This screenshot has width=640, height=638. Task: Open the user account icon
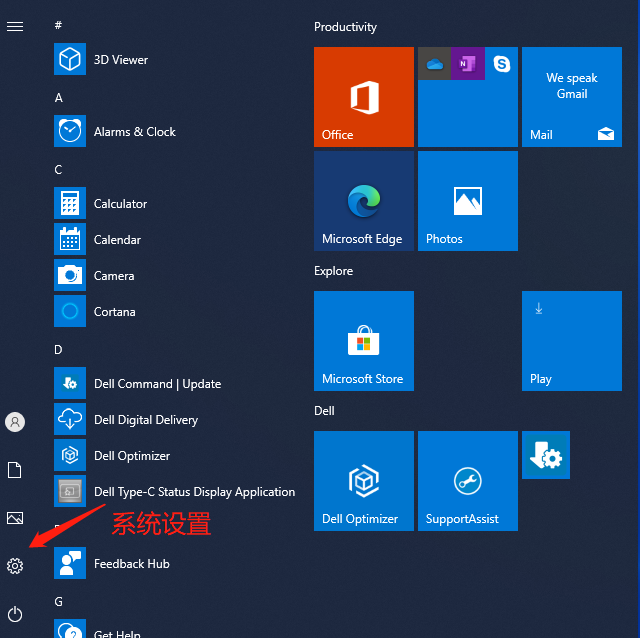coord(15,422)
